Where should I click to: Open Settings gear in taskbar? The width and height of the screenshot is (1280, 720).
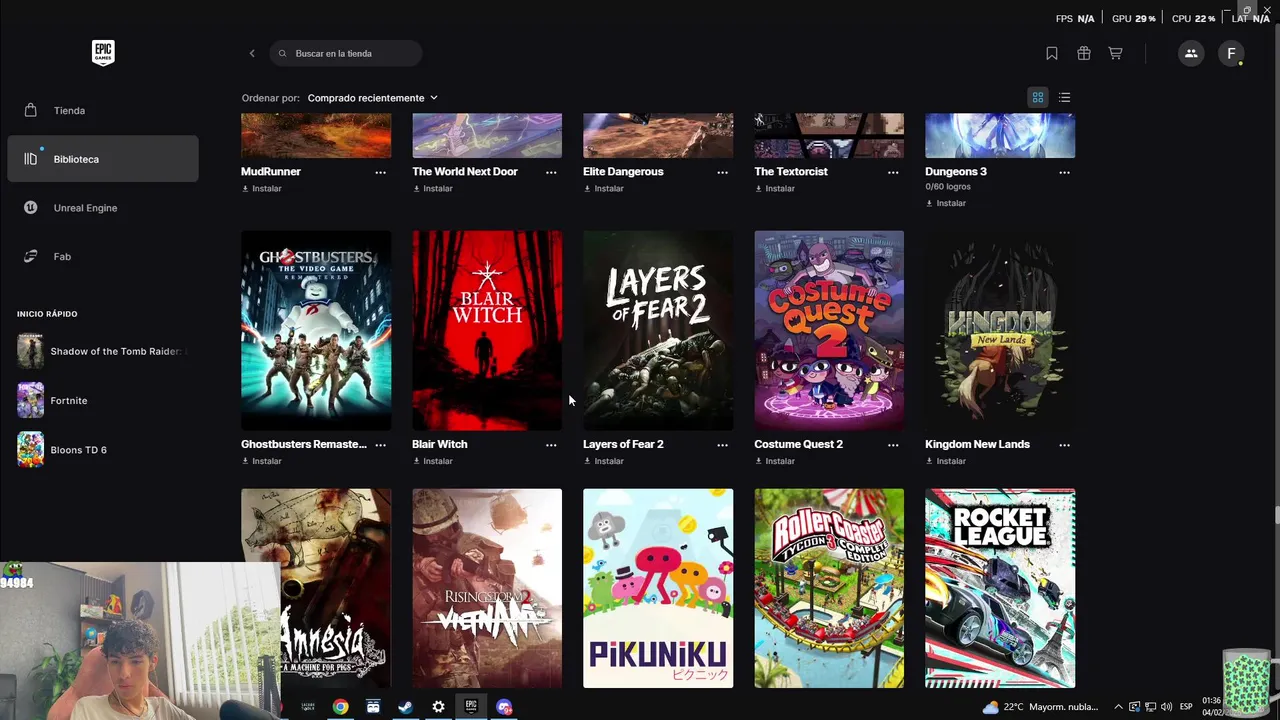click(438, 707)
